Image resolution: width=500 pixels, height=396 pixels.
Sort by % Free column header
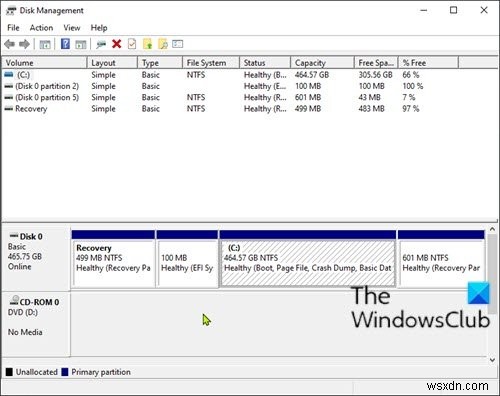(429, 63)
